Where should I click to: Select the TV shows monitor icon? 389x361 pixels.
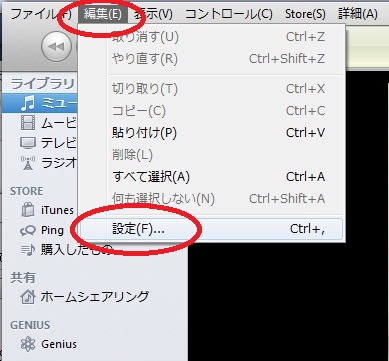pyautogui.click(x=27, y=143)
